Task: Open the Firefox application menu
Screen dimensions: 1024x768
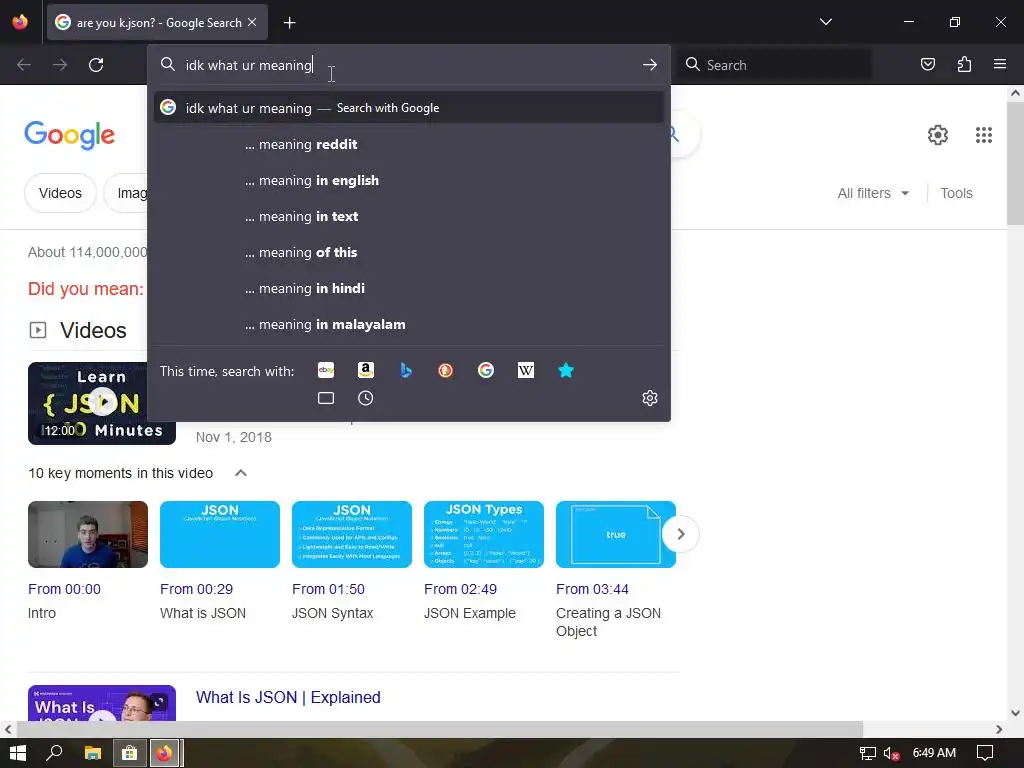Action: click(1000, 64)
